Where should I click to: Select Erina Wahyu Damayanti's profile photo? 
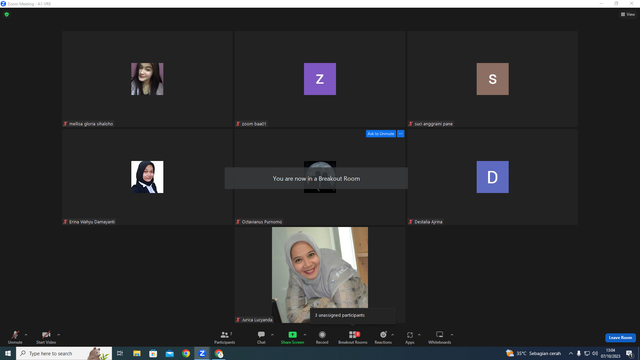[147, 177]
